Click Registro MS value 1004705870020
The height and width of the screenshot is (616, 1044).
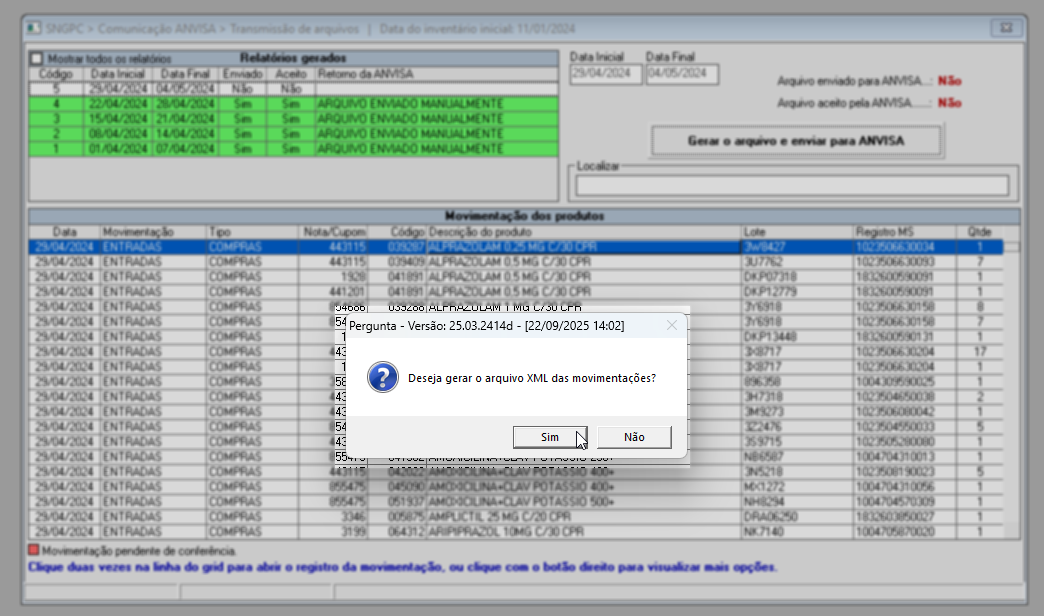[x=895, y=531]
